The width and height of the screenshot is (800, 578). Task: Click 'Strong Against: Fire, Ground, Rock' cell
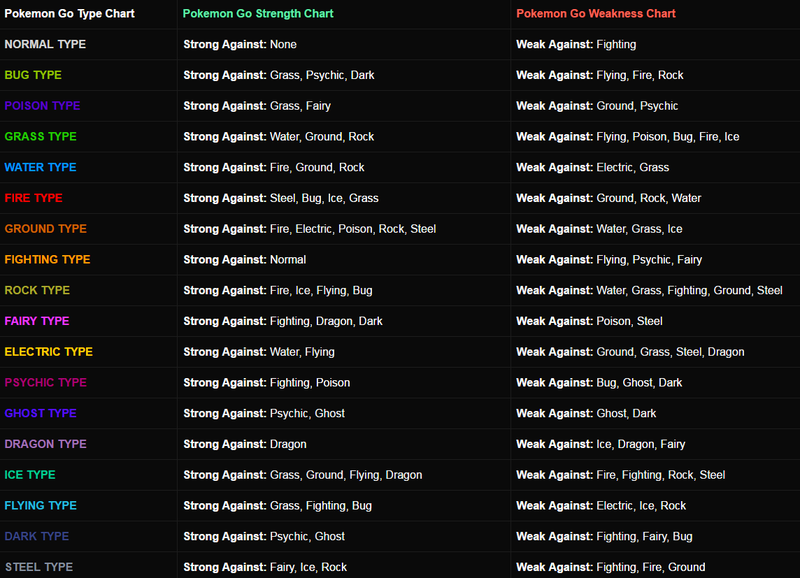[274, 167]
